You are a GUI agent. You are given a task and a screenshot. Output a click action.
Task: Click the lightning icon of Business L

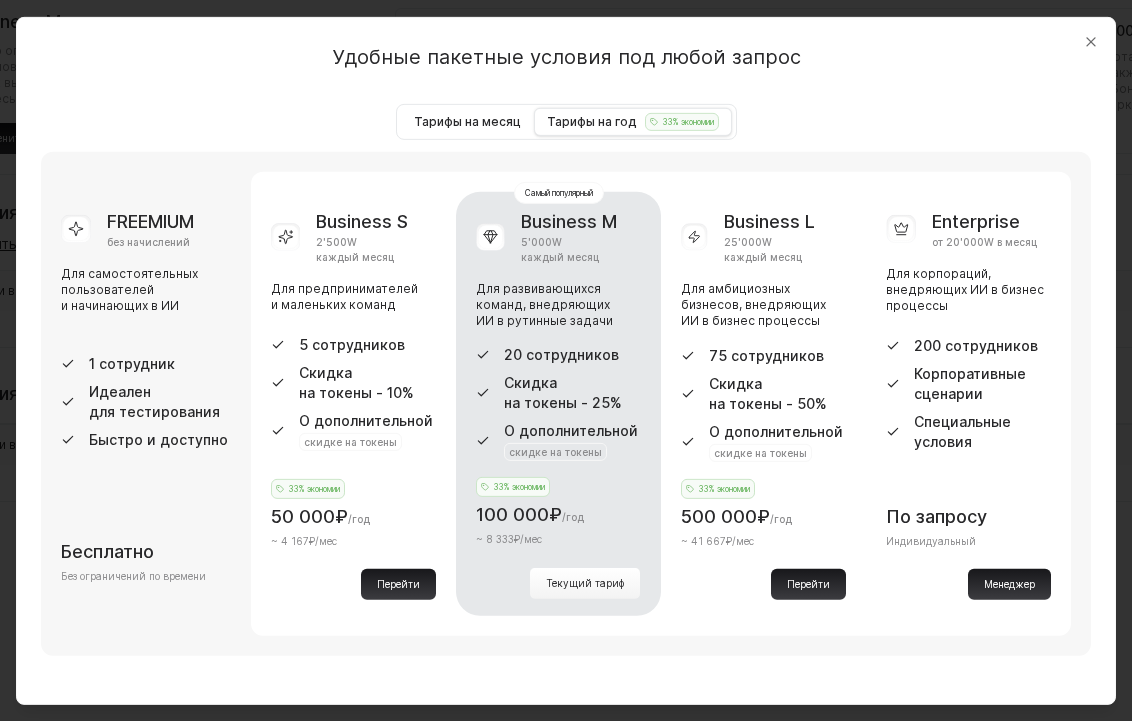tap(694, 237)
